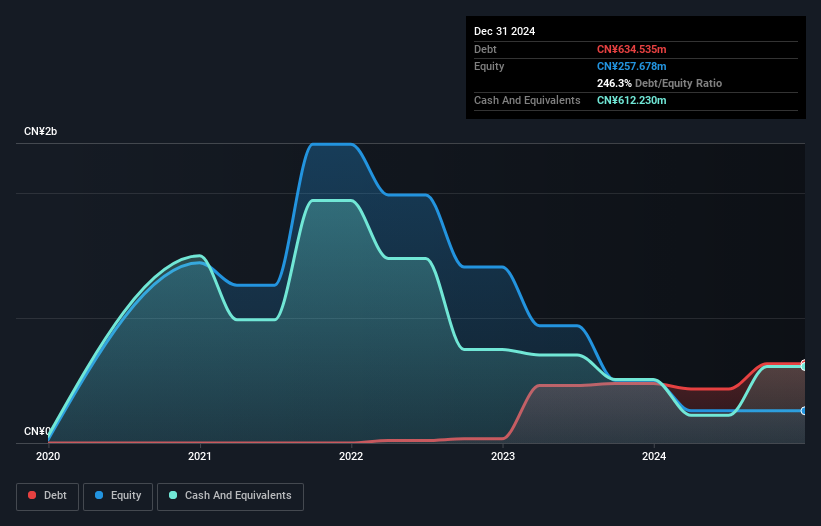
Task: Click the Debt row label in tooltip
Action: pos(485,49)
